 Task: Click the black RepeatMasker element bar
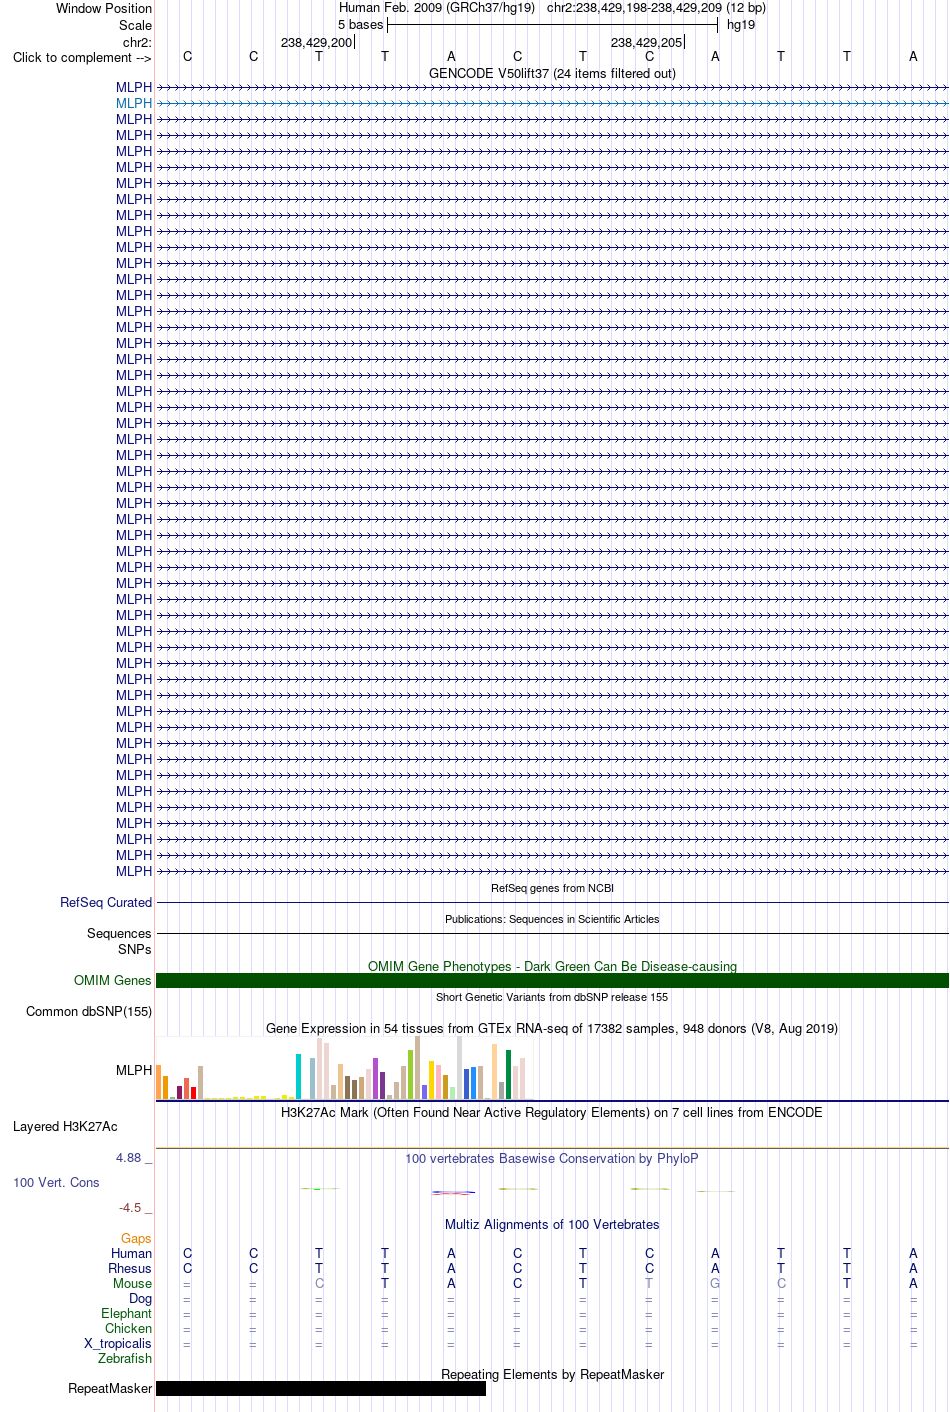tap(321, 1388)
